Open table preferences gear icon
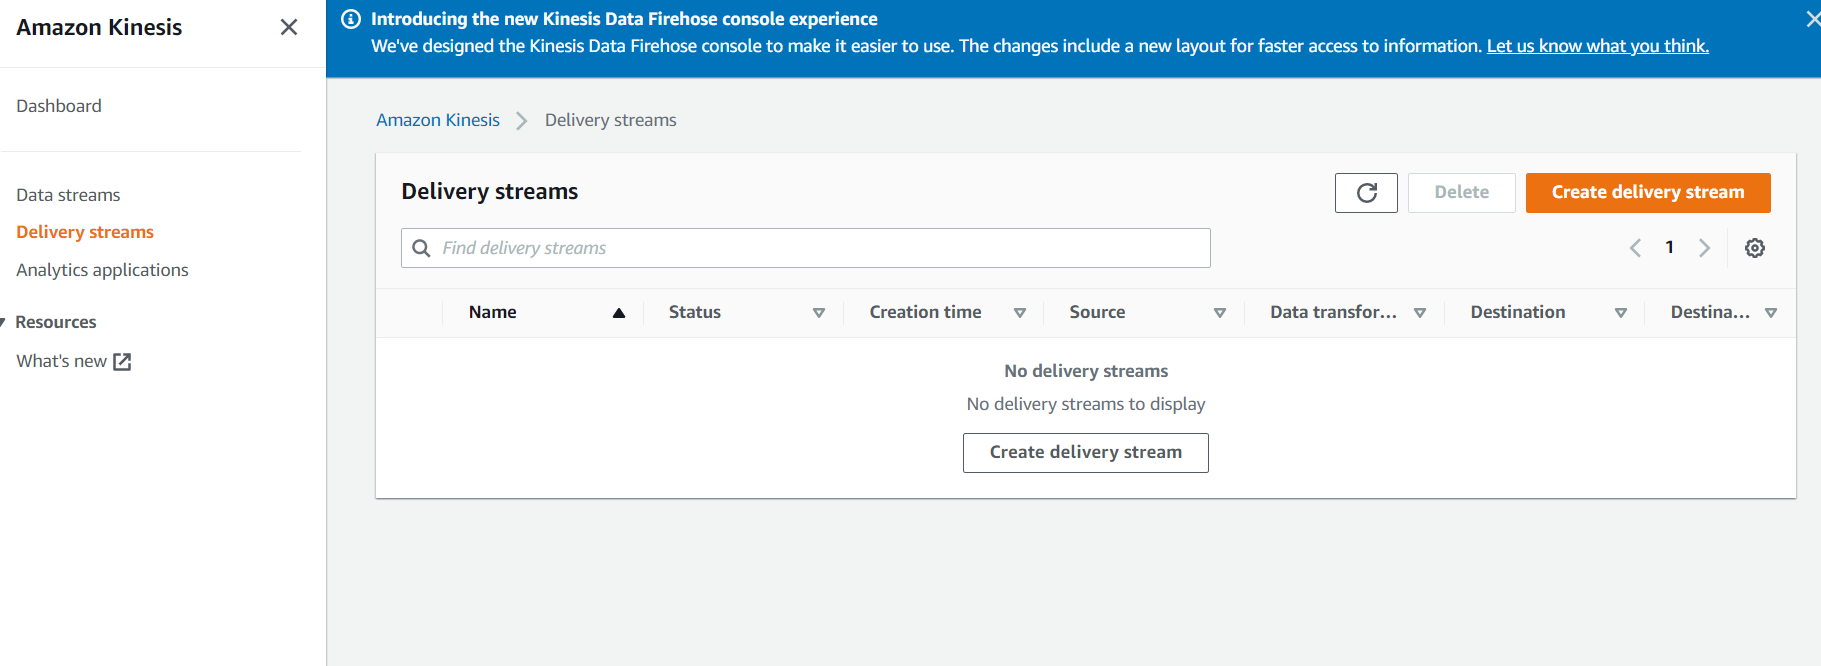Screen dimensions: 1821x666 click(x=1755, y=248)
